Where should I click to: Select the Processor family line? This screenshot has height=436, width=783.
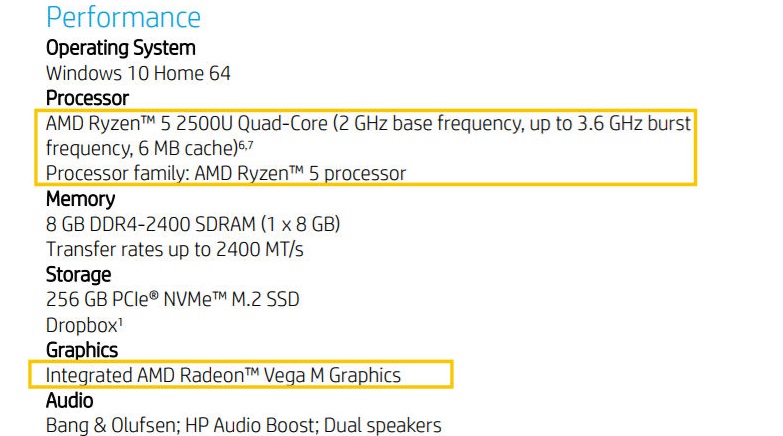[x=226, y=173]
